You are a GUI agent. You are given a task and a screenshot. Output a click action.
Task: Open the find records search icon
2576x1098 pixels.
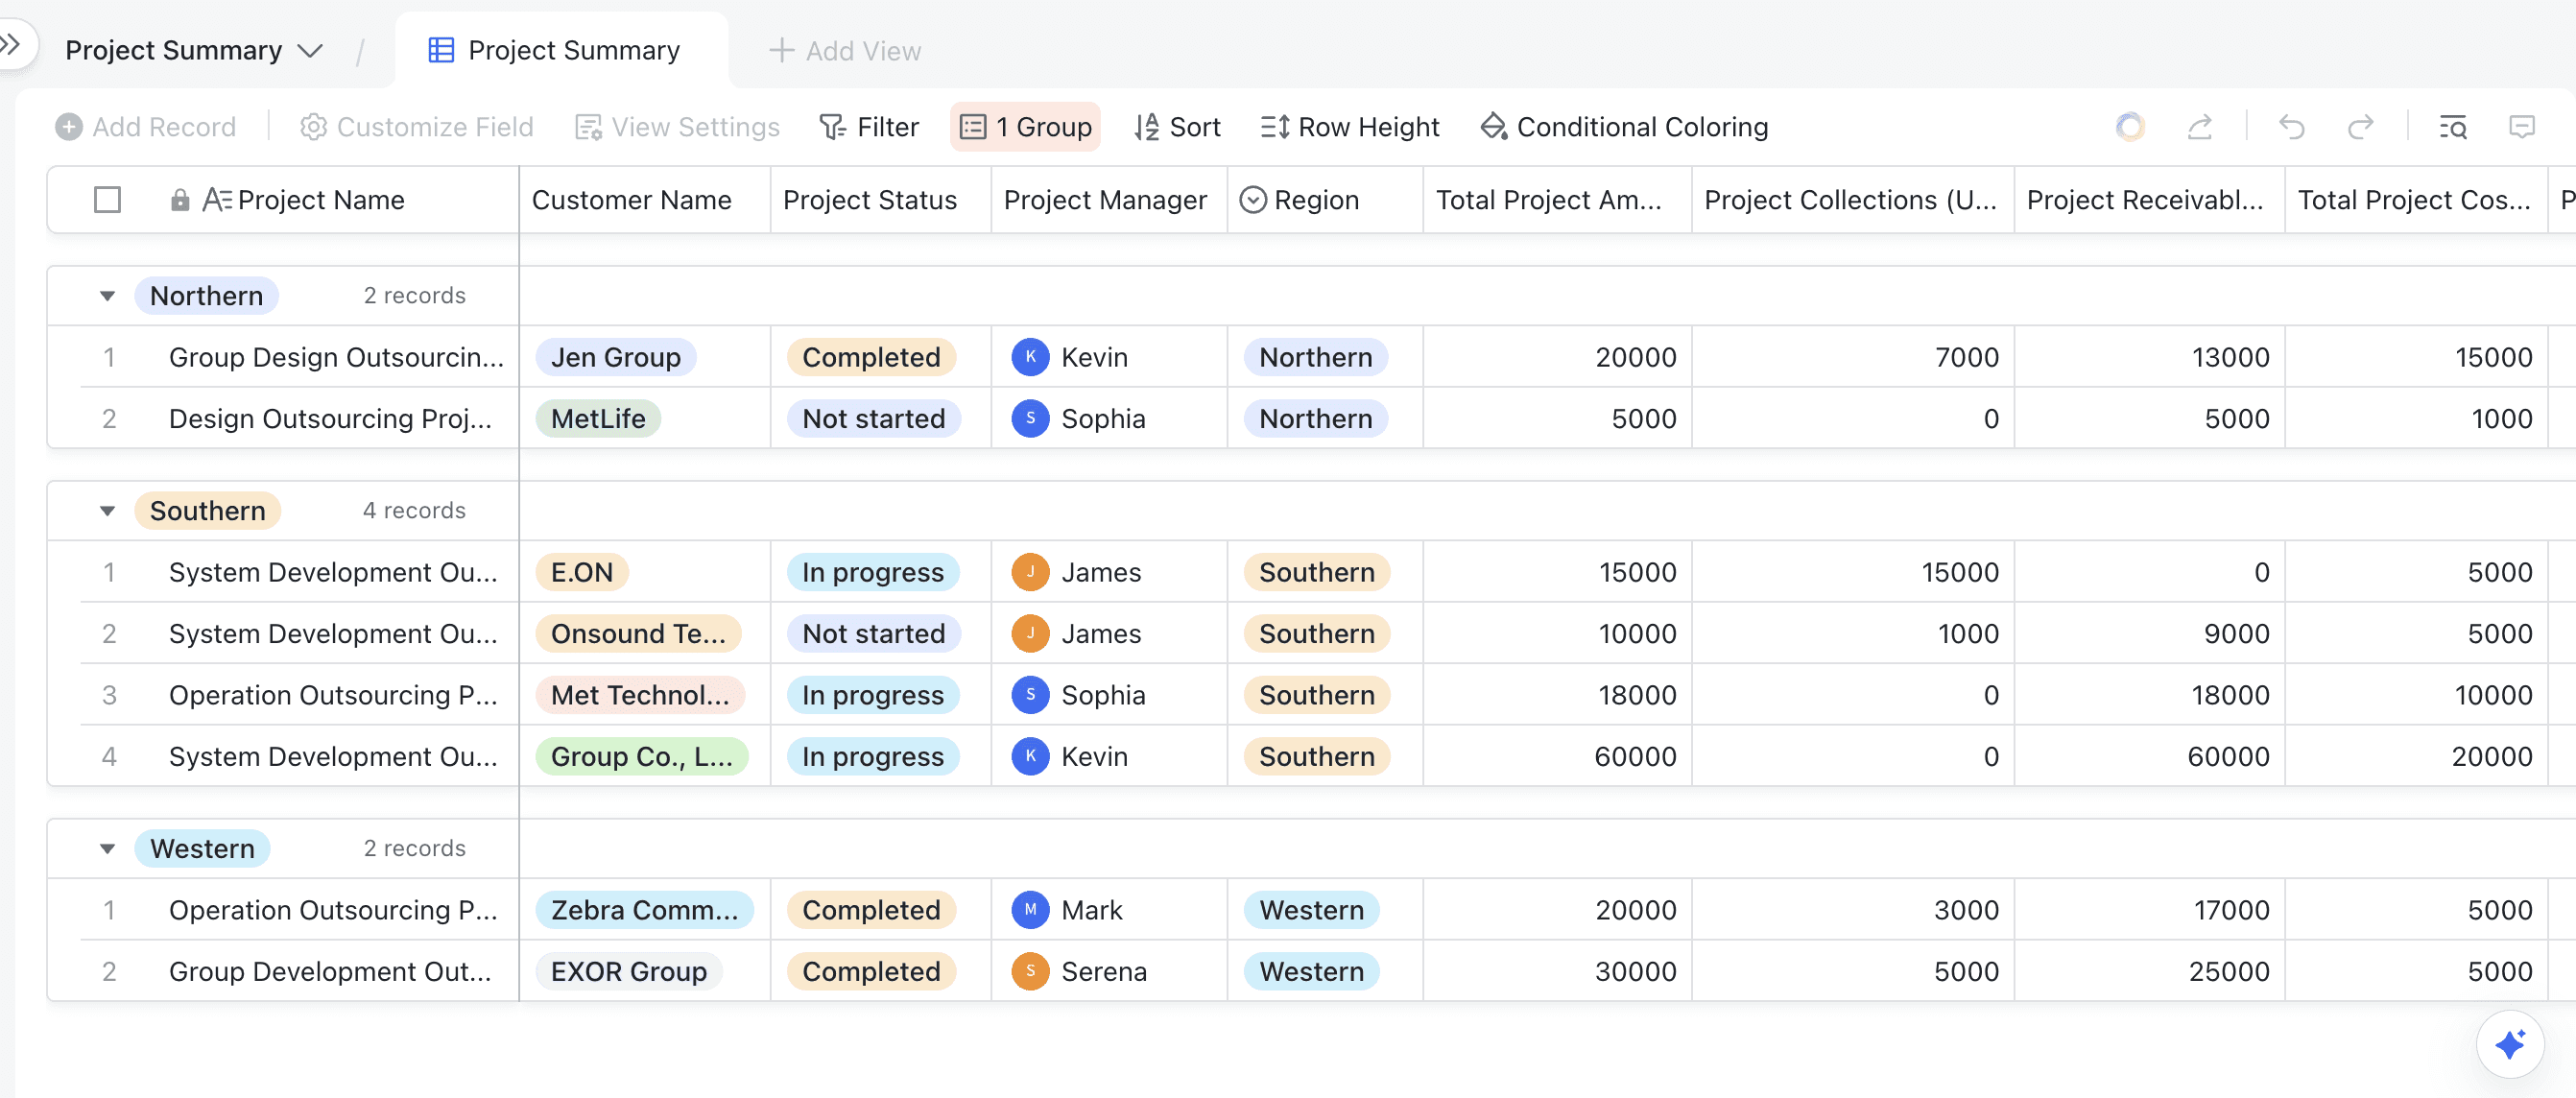tap(2452, 127)
